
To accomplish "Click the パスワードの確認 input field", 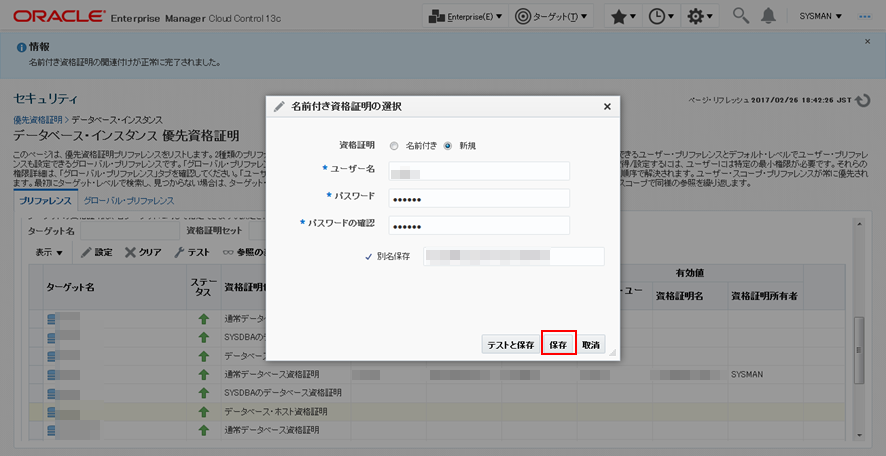I will 479,225.
